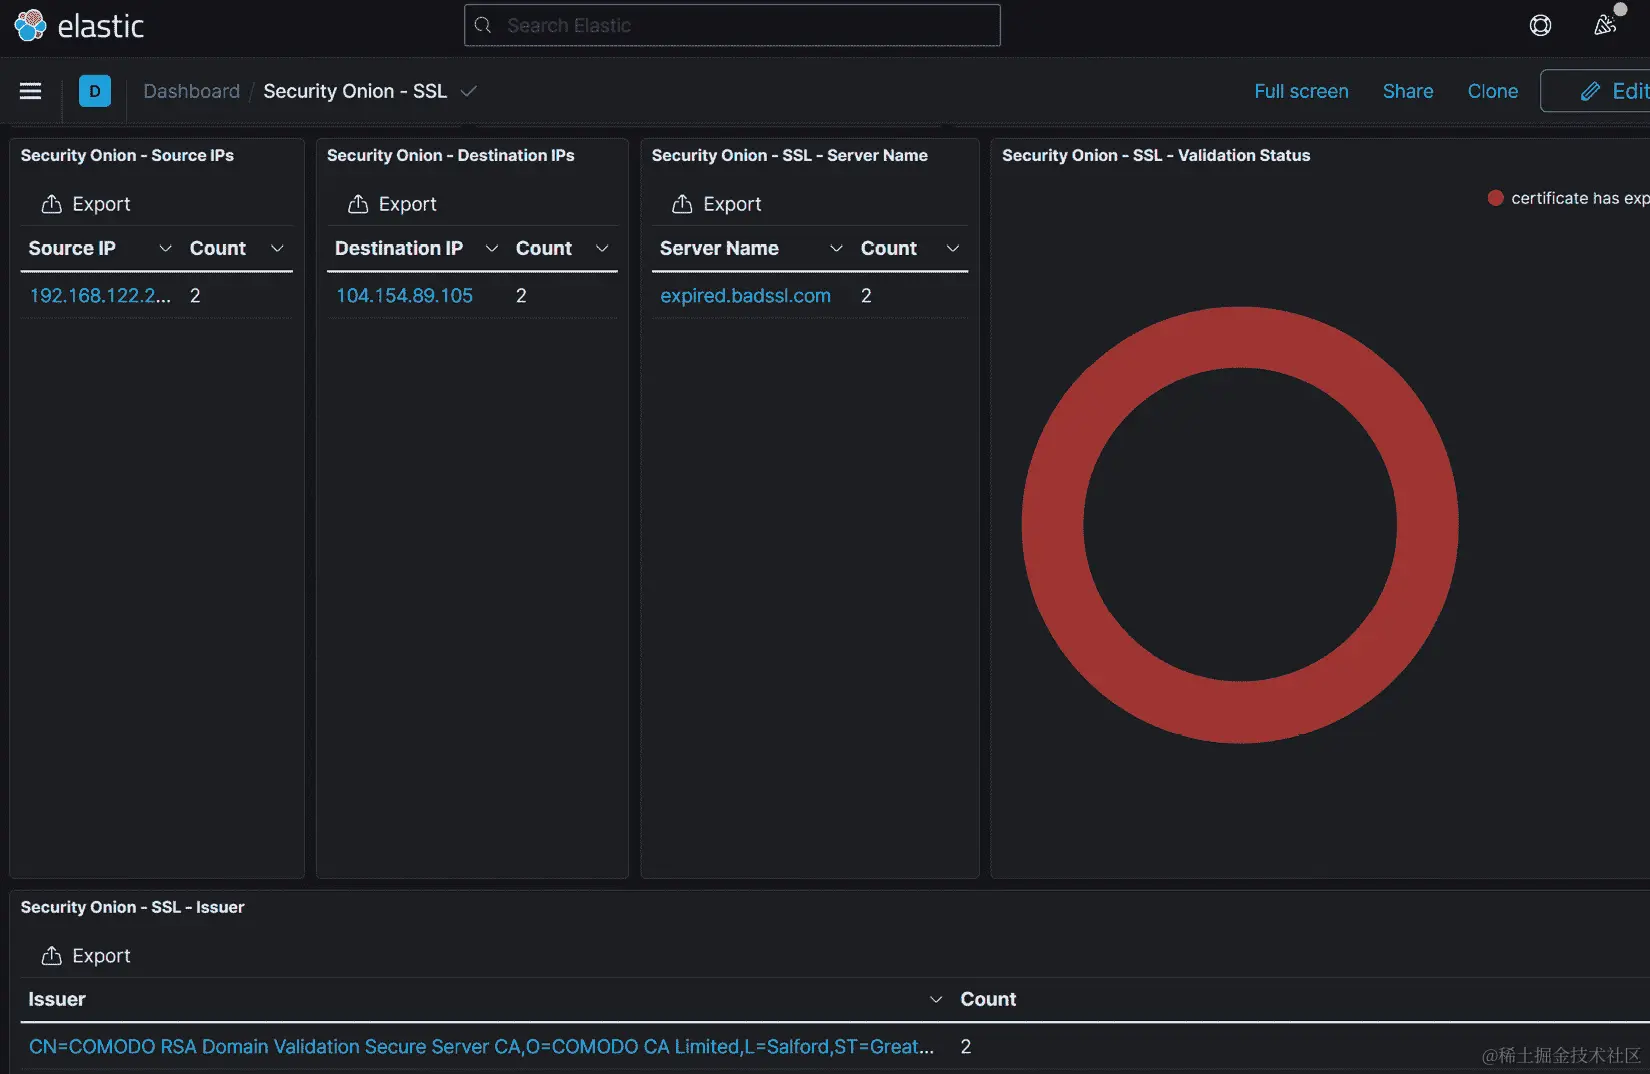Open the newsfeed celebration icon
1650x1074 pixels.
point(1605,26)
